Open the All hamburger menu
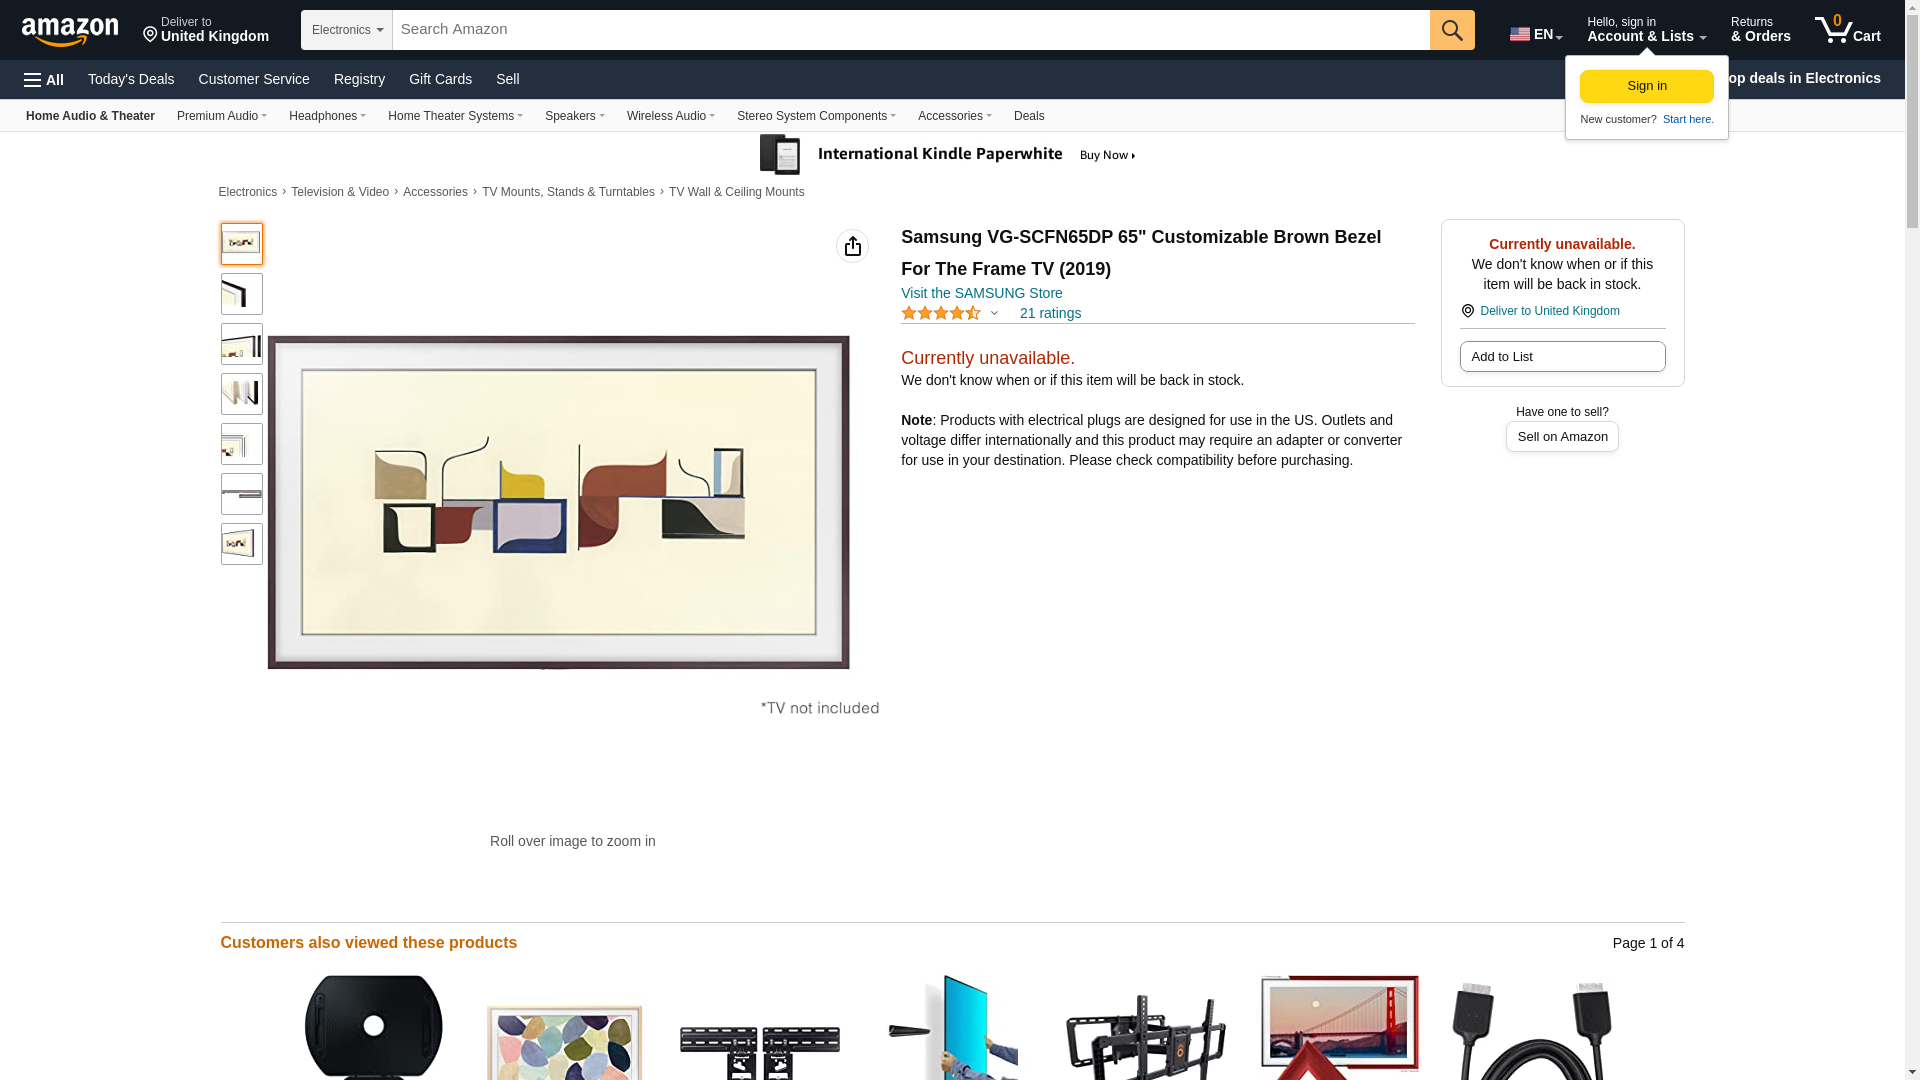Image resolution: width=1920 pixels, height=1080 pixels. click(44, 80)
